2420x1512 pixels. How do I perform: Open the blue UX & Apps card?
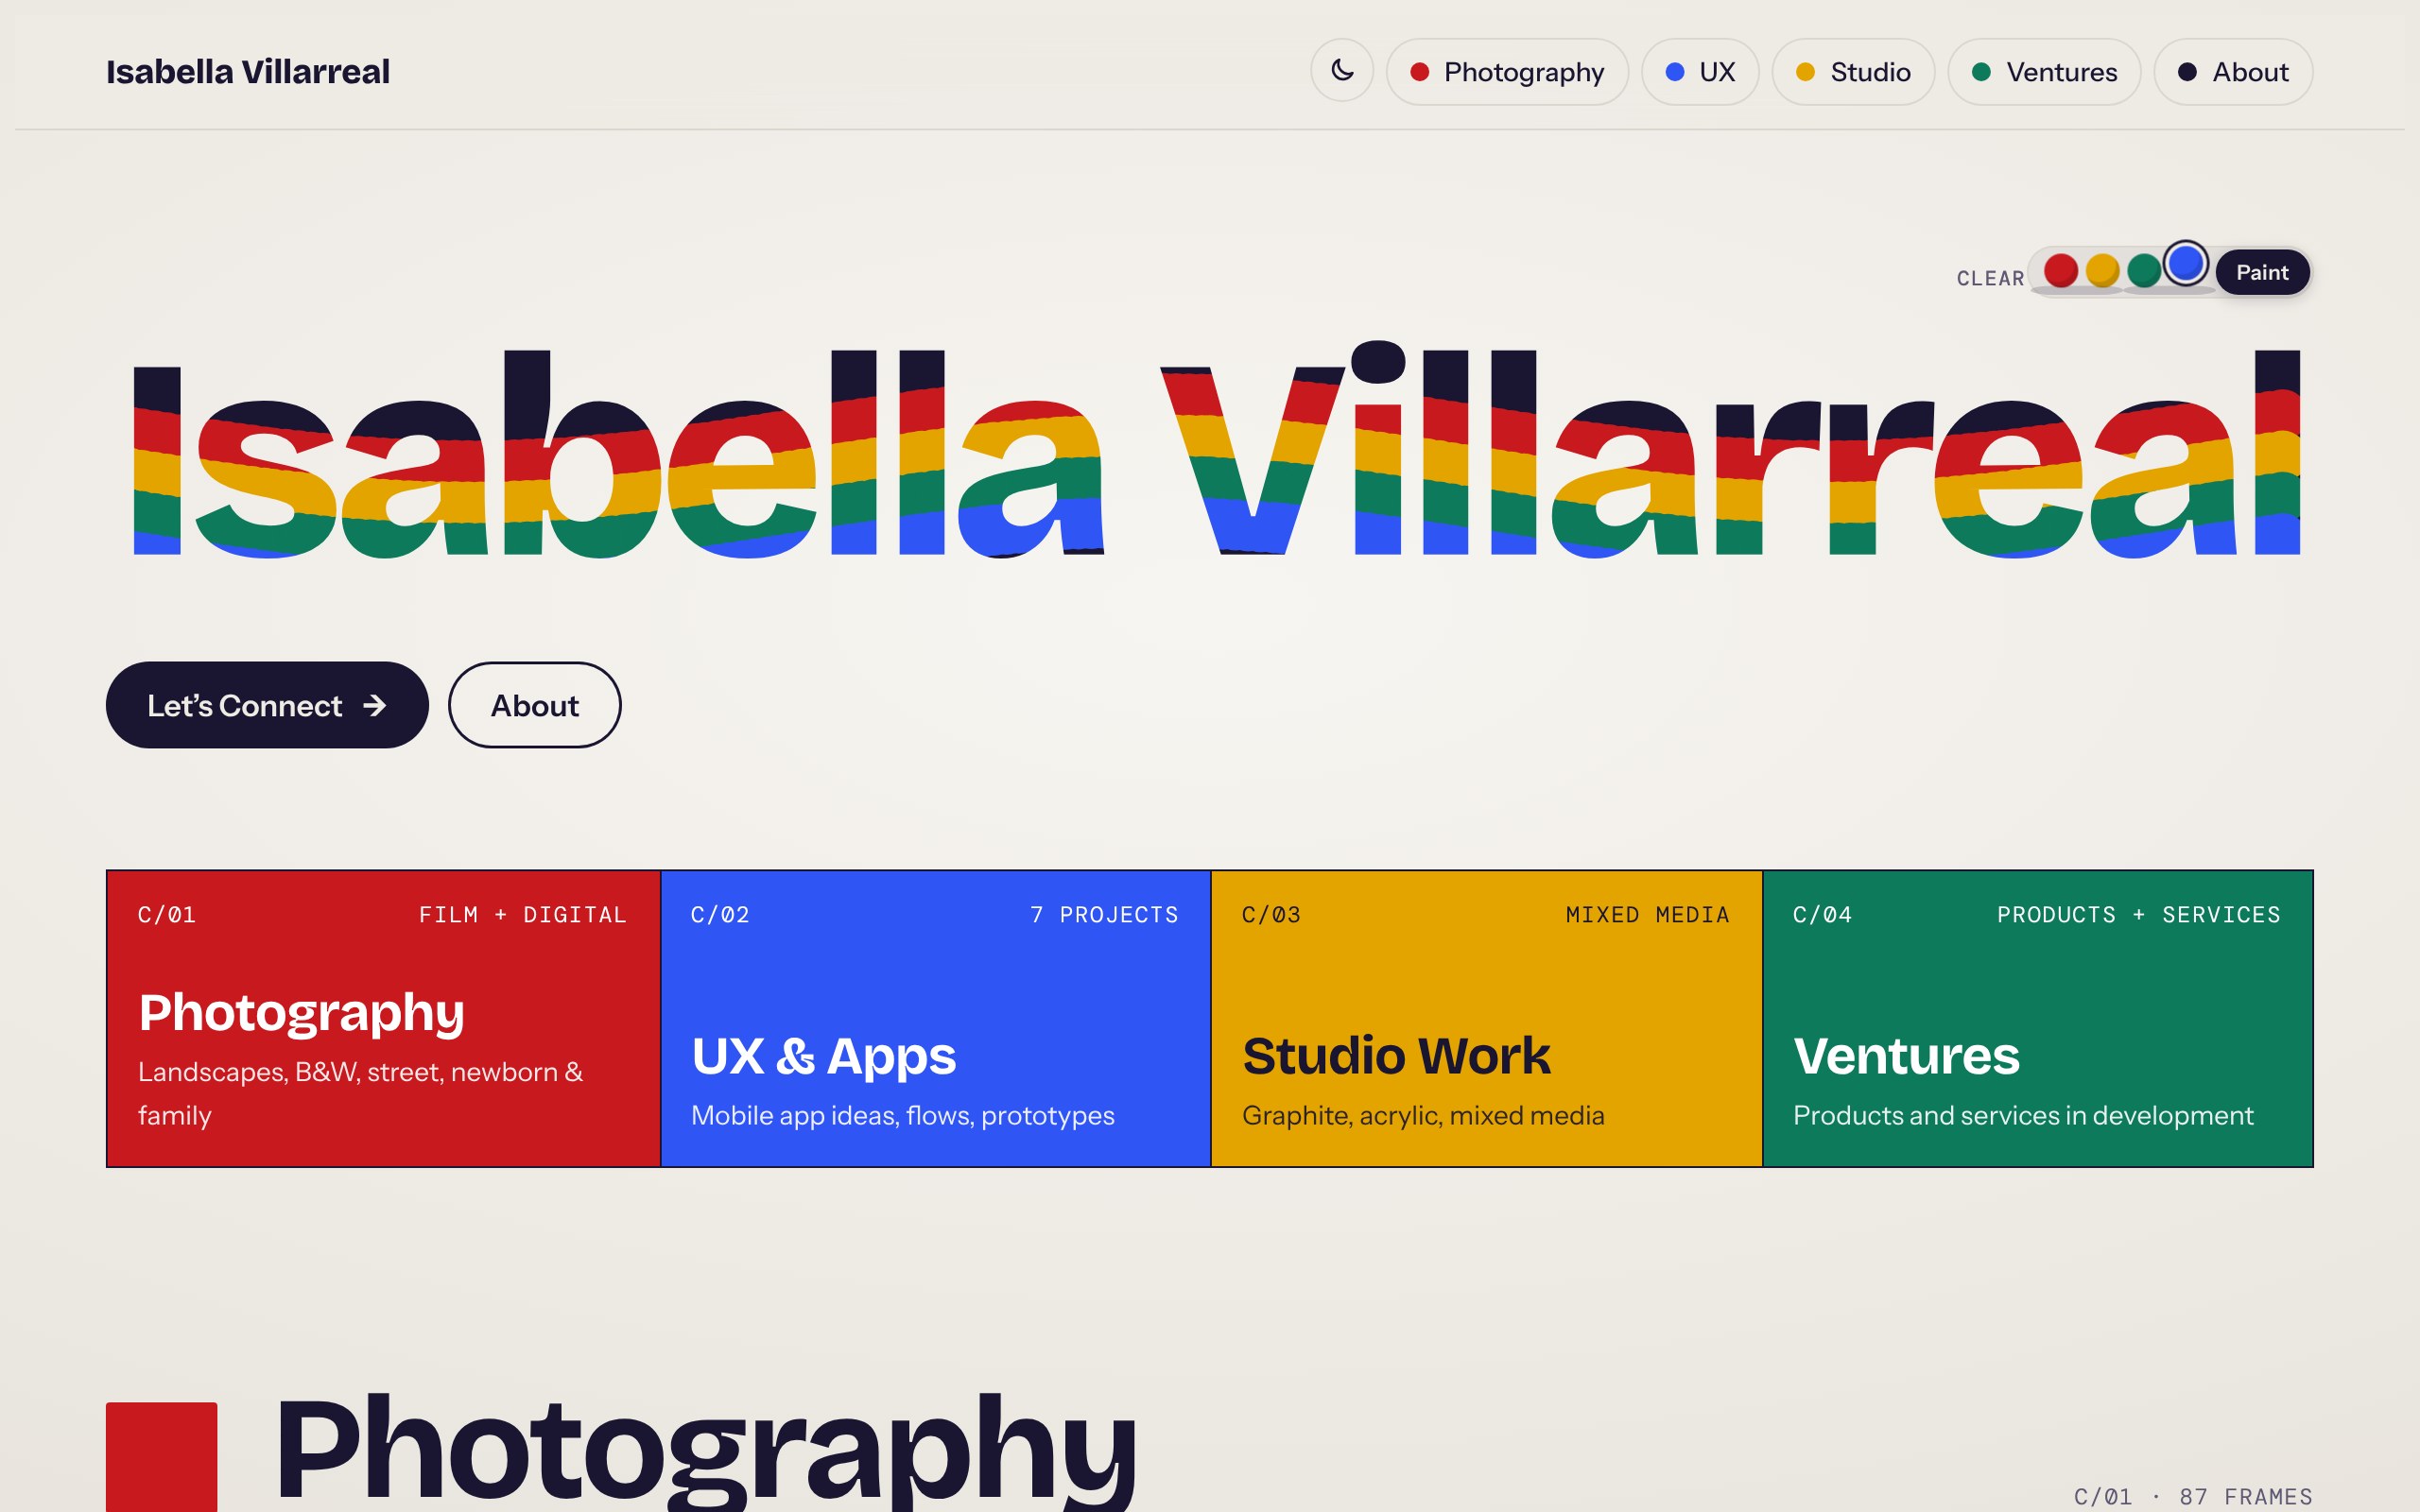(935, 1018)
